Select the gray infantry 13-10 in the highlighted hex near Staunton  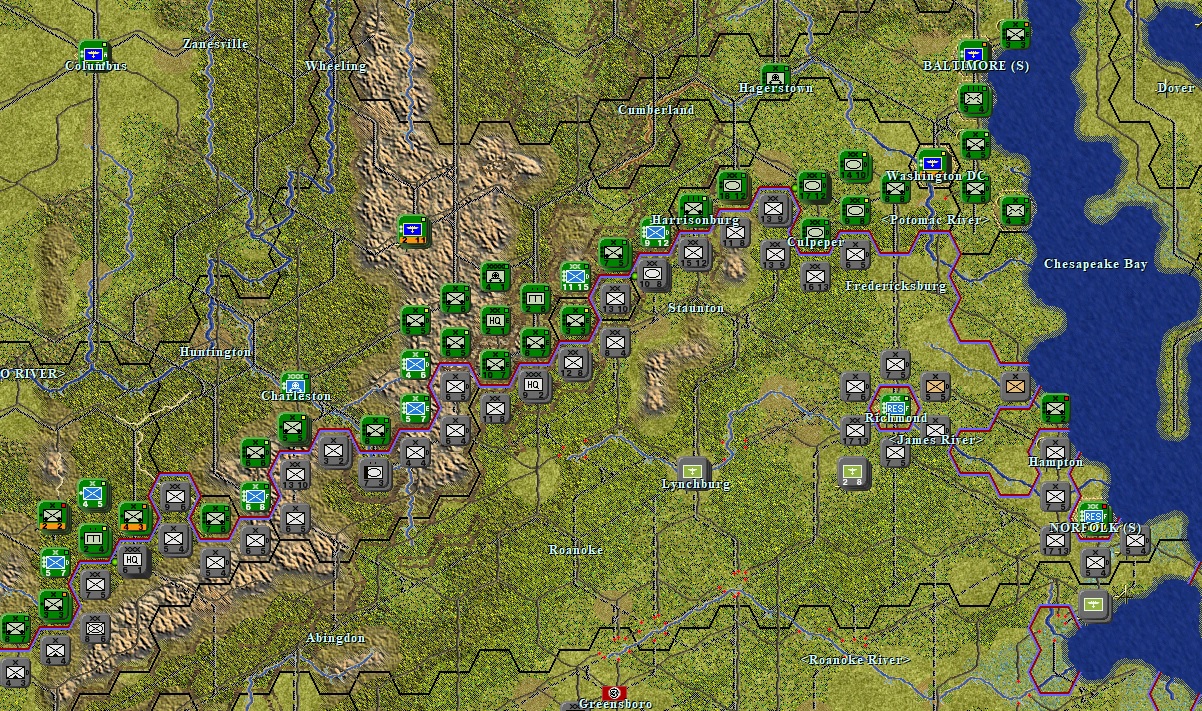(x=615, y=298)
